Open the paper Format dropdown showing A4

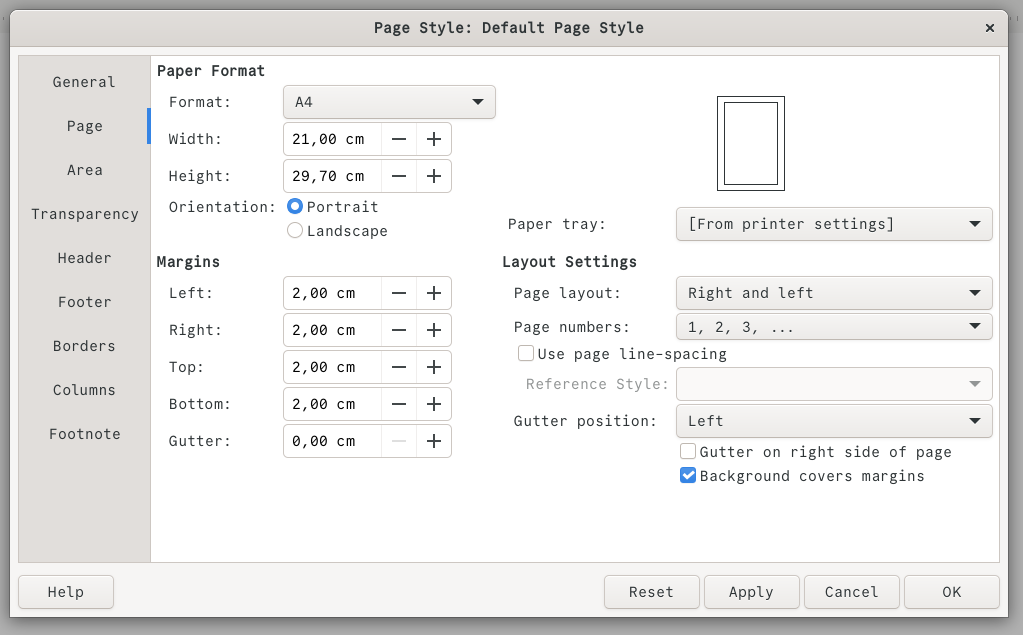click(x=388, y=101)
